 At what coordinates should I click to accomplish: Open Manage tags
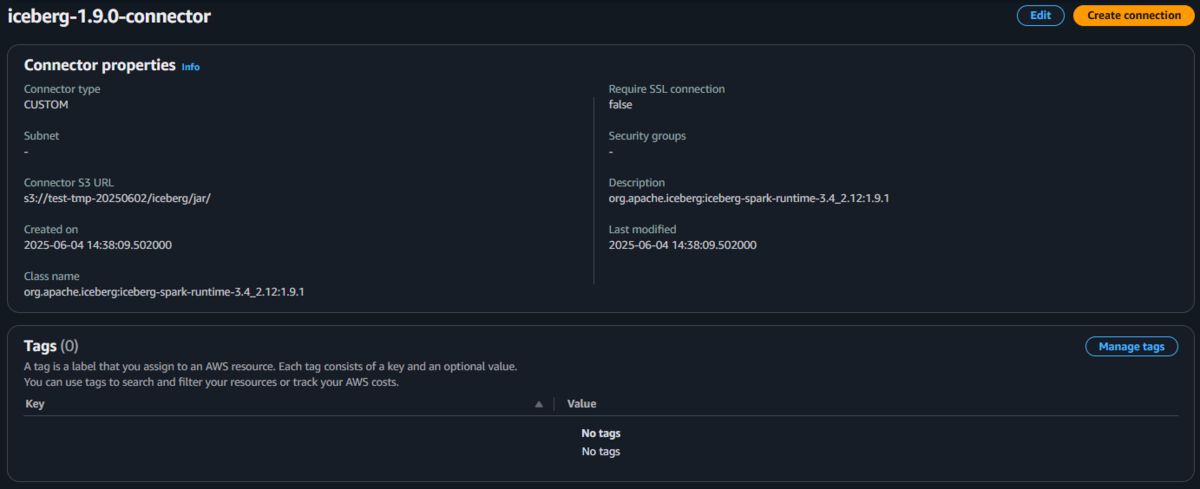point(1131,346)
